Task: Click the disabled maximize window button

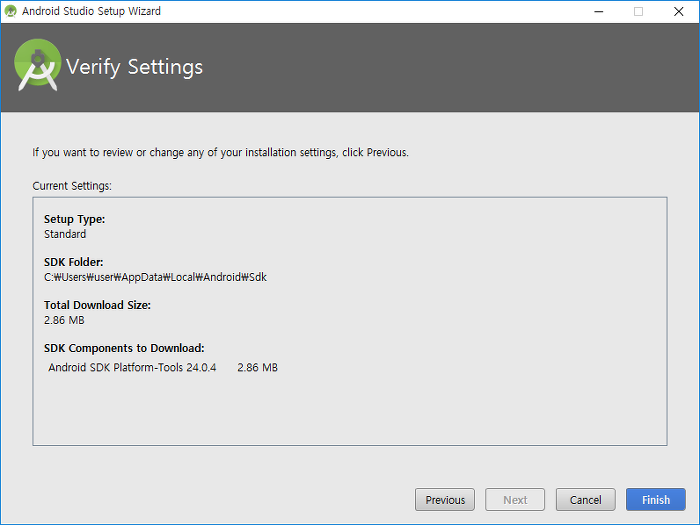Action: pyautogui.click(x=638, y=12)
